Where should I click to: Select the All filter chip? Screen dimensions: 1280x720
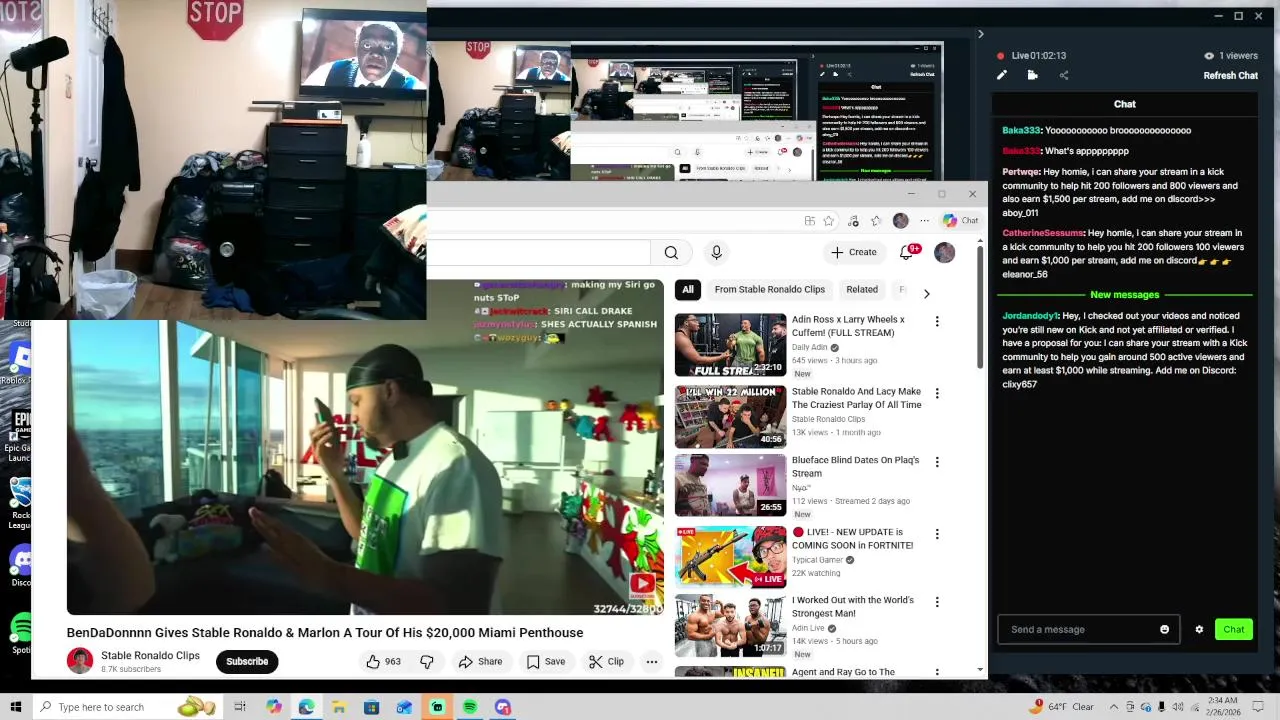click(687, 290)
